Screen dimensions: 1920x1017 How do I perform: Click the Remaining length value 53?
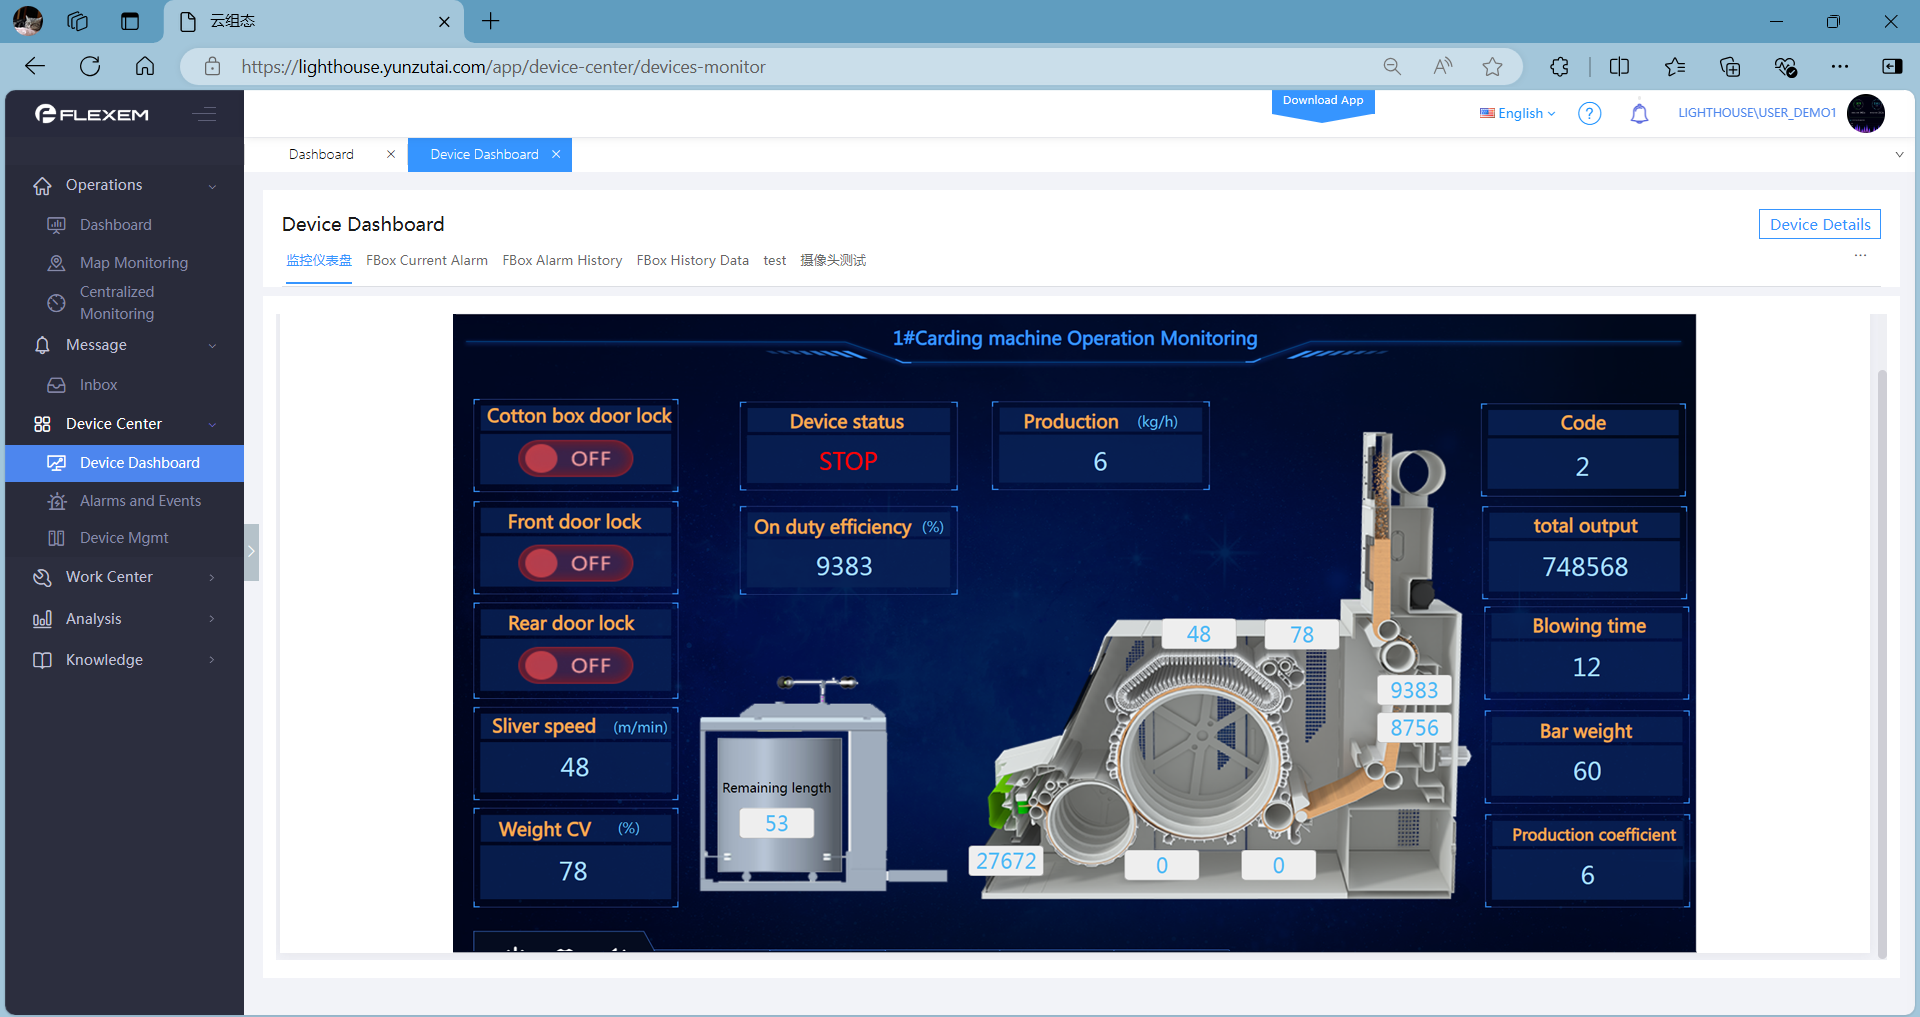(777, 823)
